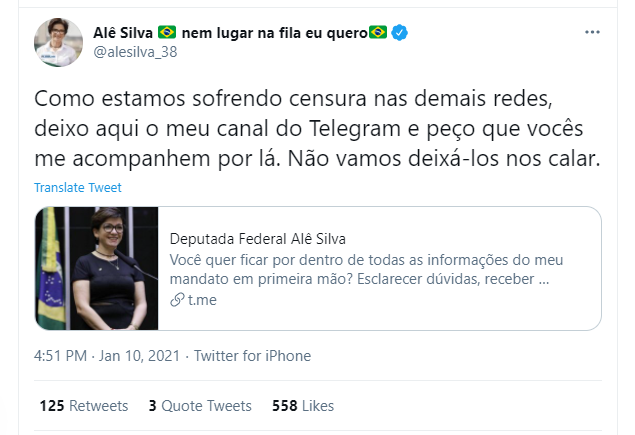Open Alê Silva display name profile
This screenshot has height=435, width=635.
coord(123,33)
